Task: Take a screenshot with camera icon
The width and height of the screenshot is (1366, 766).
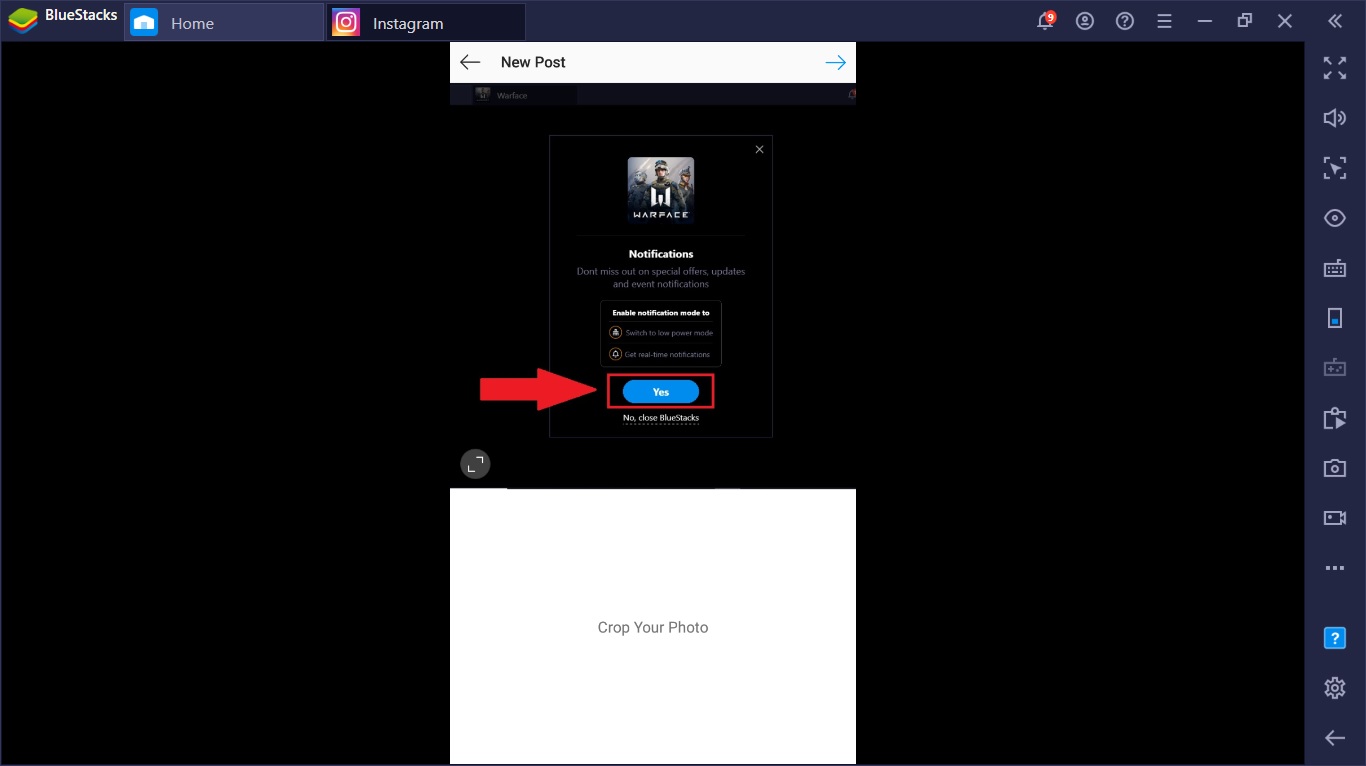Action: 1335,468
